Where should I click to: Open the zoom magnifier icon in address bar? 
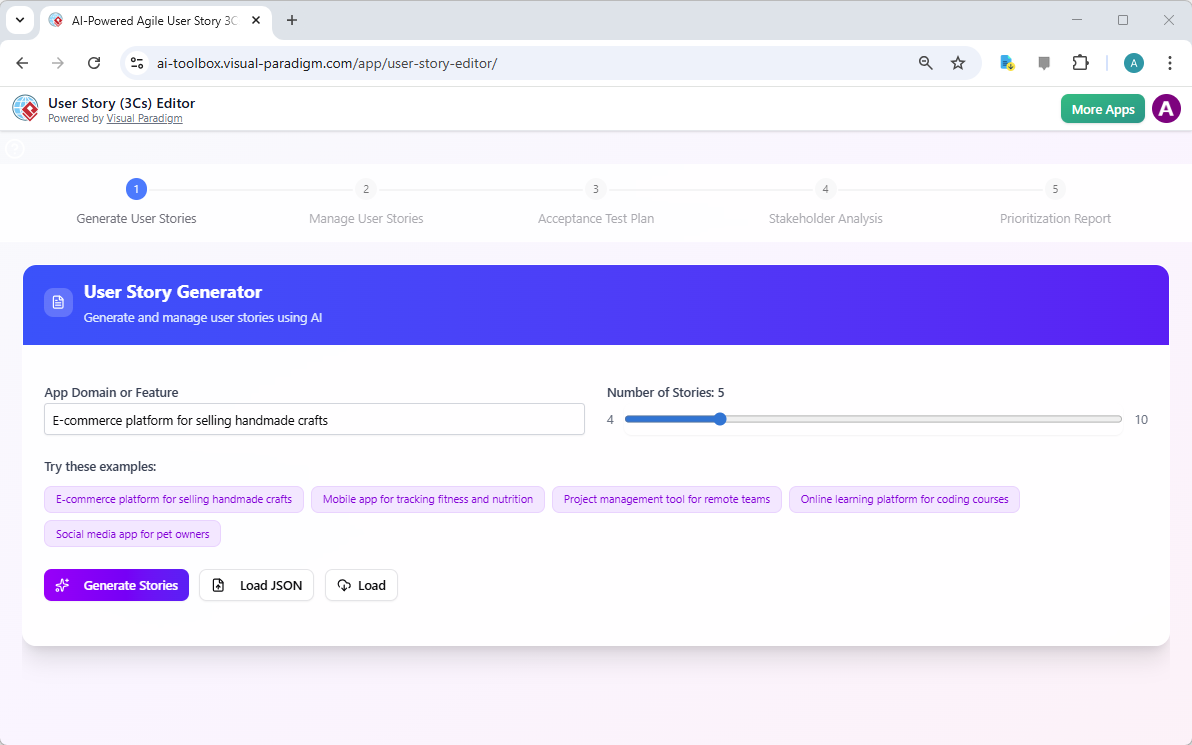[x=925, y=62]
